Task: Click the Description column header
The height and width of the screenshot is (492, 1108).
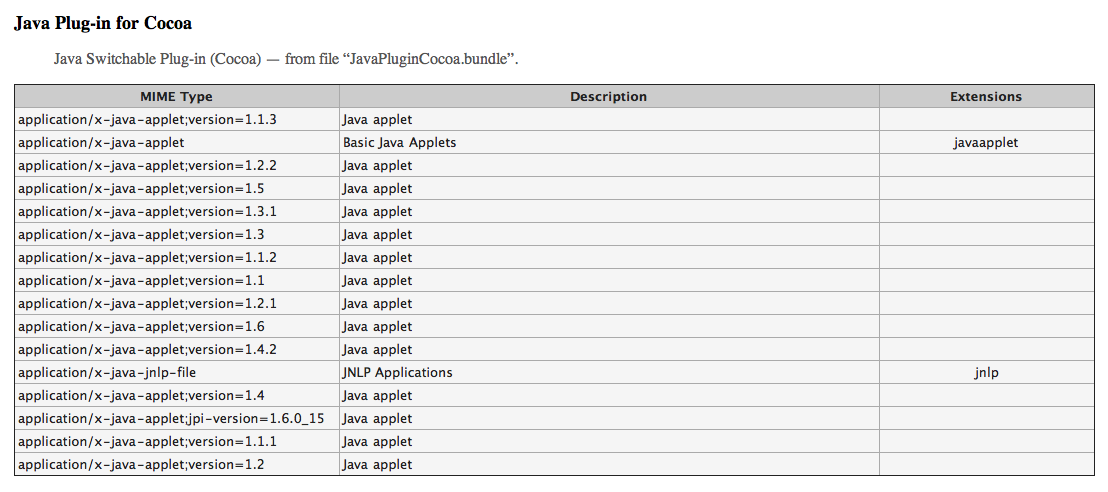Action: coord(608,97)
